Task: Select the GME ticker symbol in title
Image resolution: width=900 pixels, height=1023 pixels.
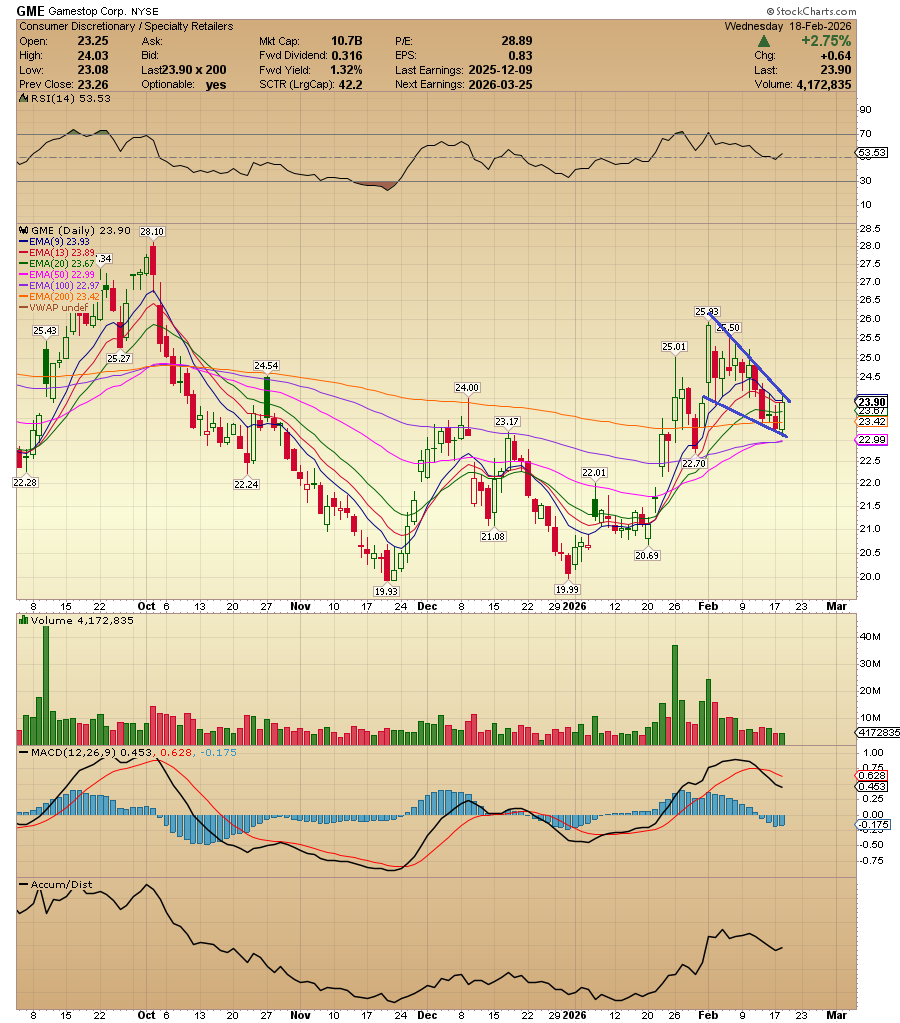Action: click(x=31, y=10)
